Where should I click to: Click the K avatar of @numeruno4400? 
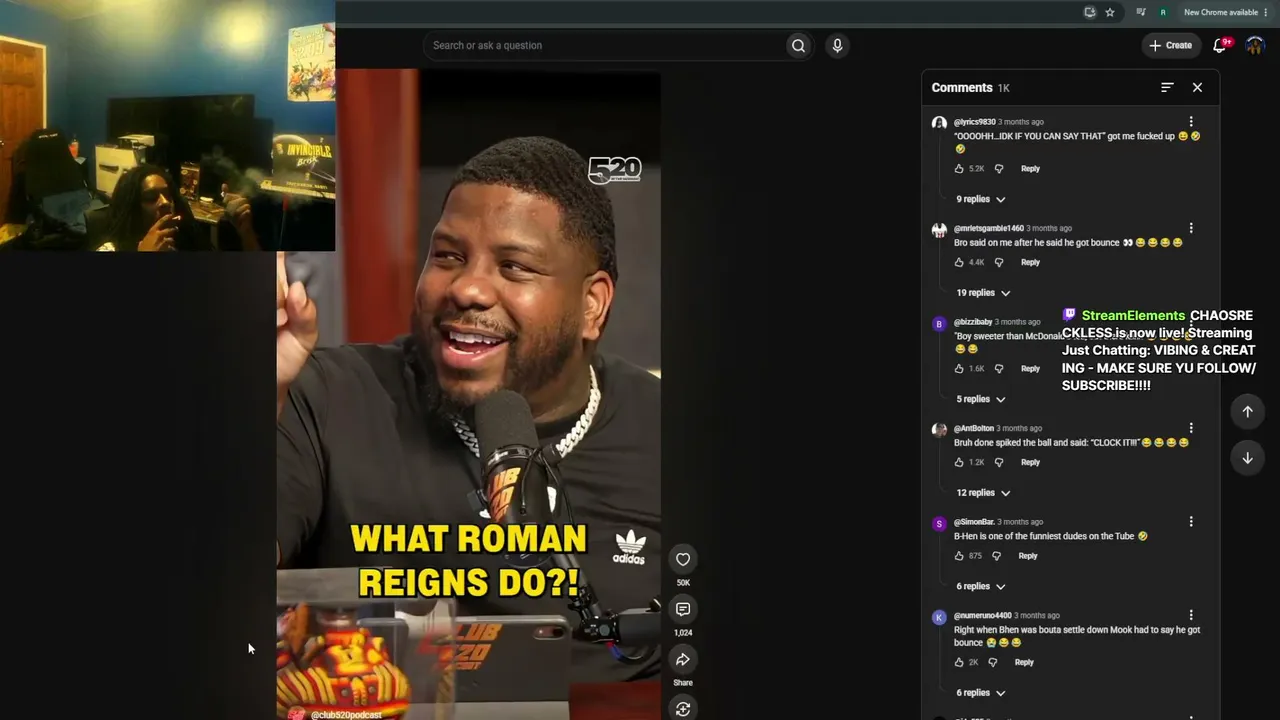point(939,617)
